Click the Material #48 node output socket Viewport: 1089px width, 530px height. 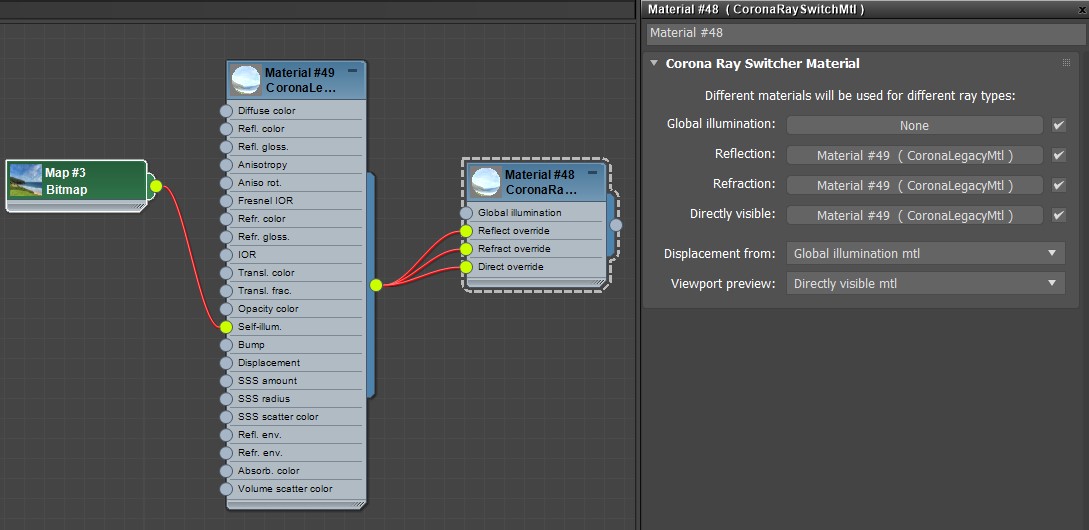616,225
